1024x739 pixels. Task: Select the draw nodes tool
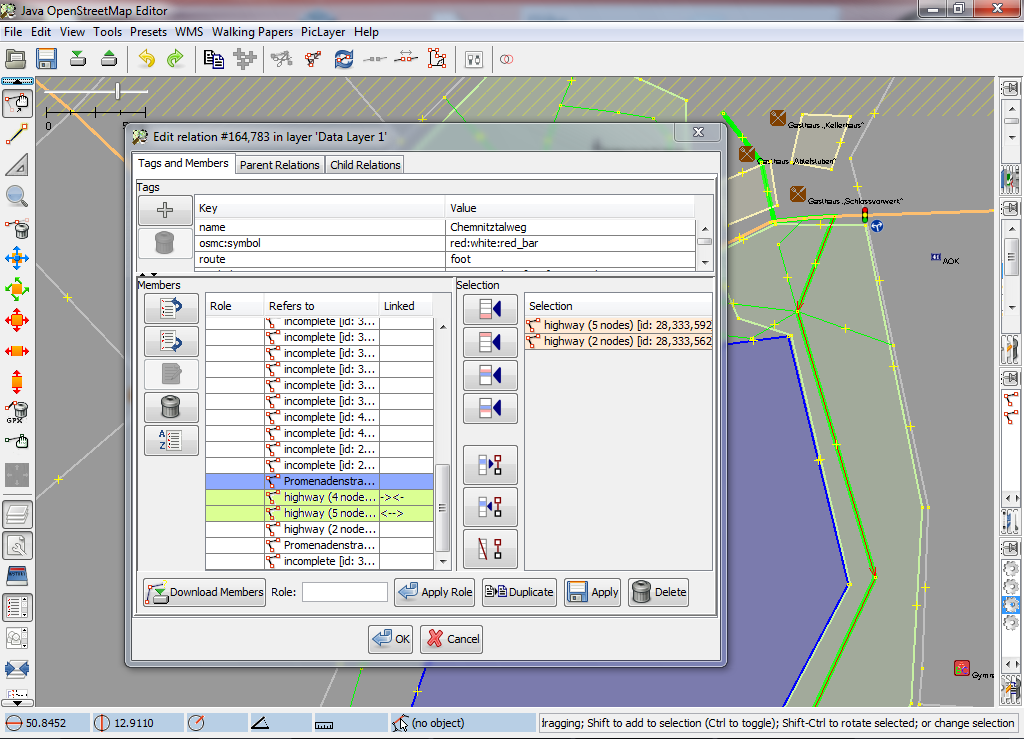17,133
